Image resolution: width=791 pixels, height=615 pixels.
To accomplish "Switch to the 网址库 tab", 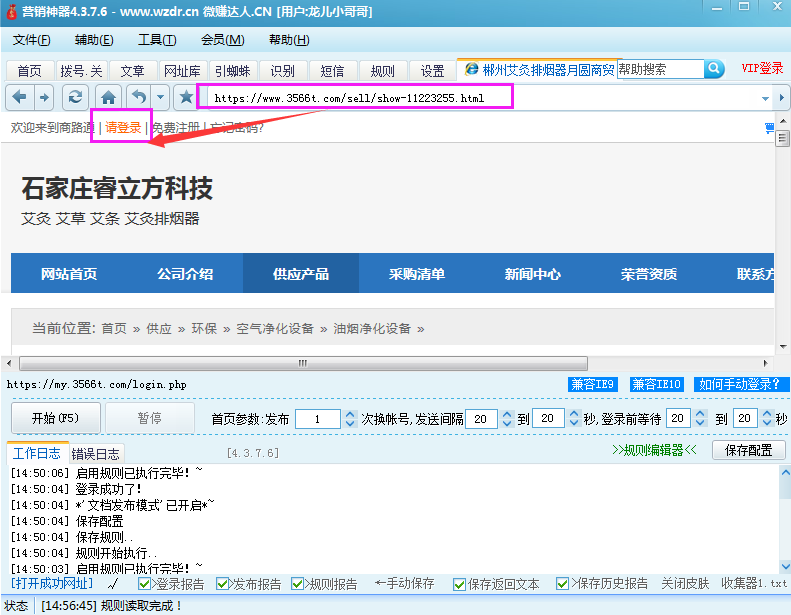I will (182, 71).
